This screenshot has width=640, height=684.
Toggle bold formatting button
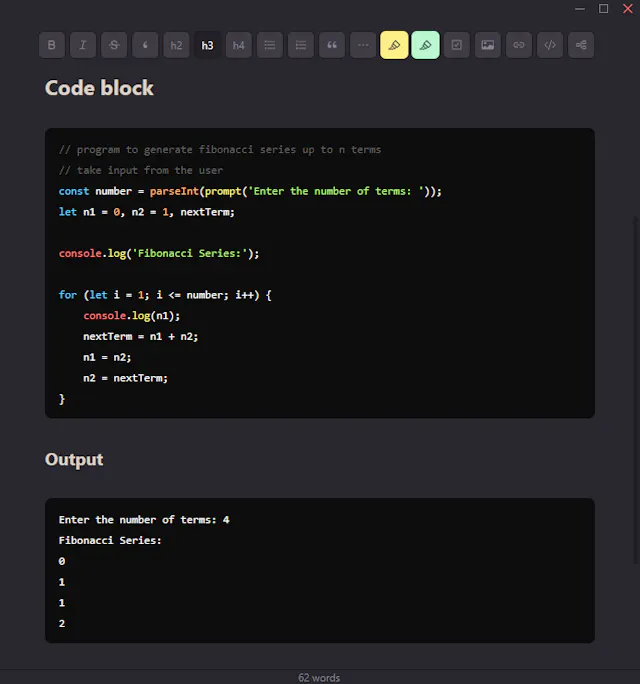pos(52,45)
